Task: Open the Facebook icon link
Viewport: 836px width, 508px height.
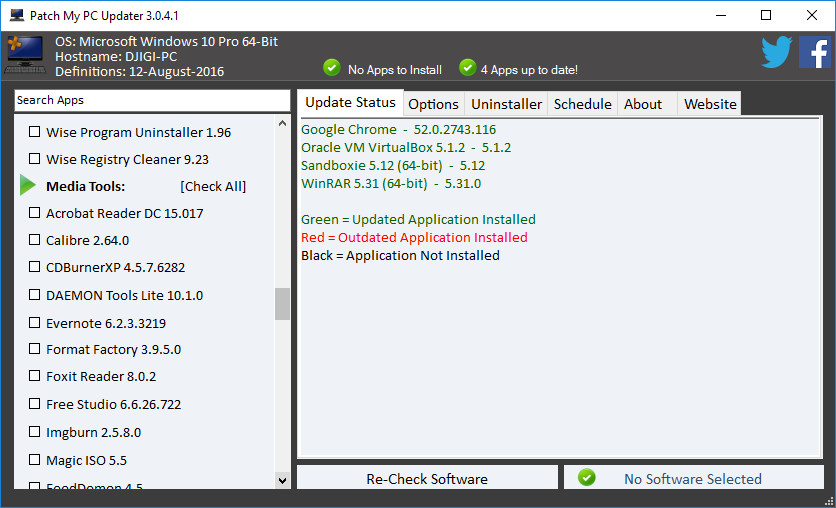Action: 815,52
